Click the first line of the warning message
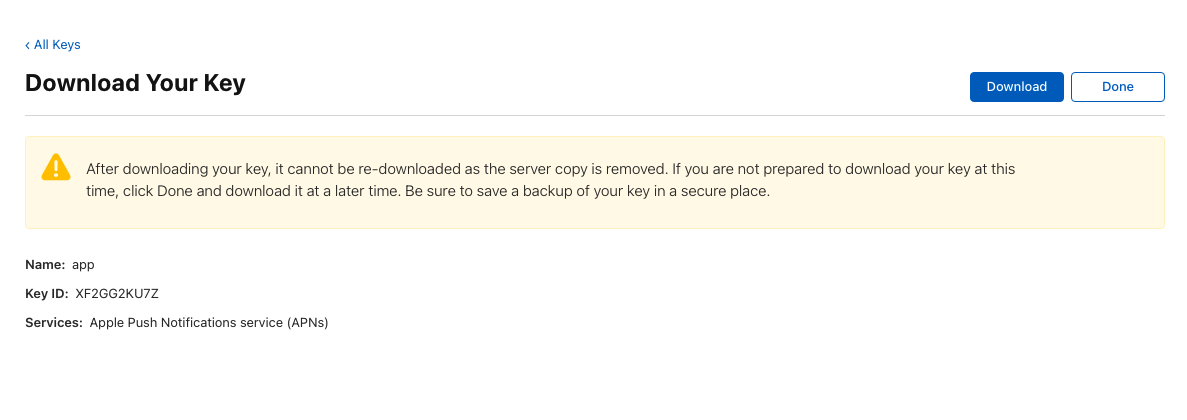 550,169
